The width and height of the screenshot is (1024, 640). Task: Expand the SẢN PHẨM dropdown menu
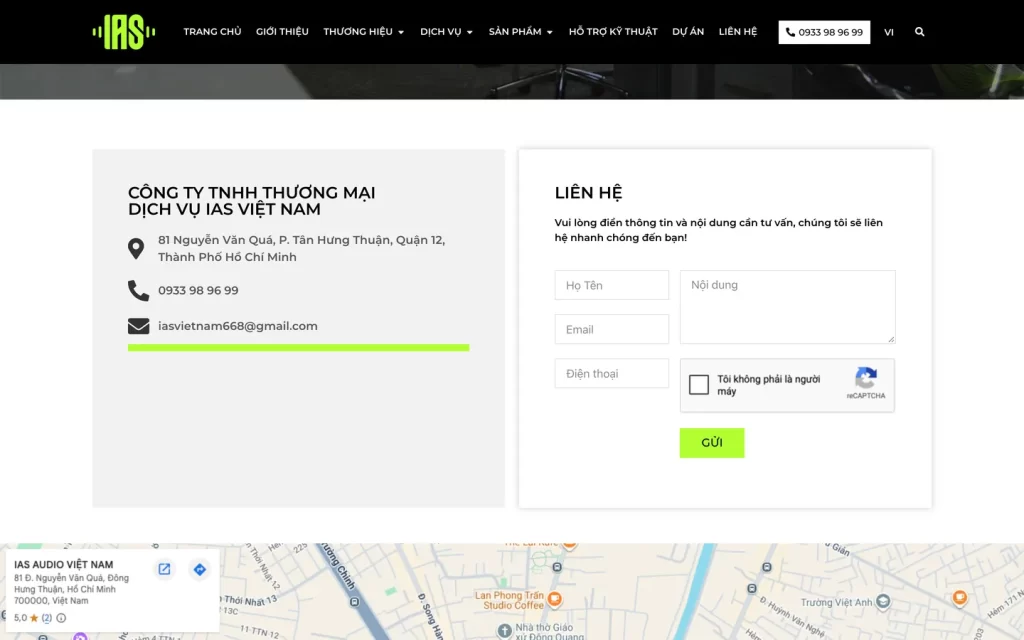[x=520, y=31]
